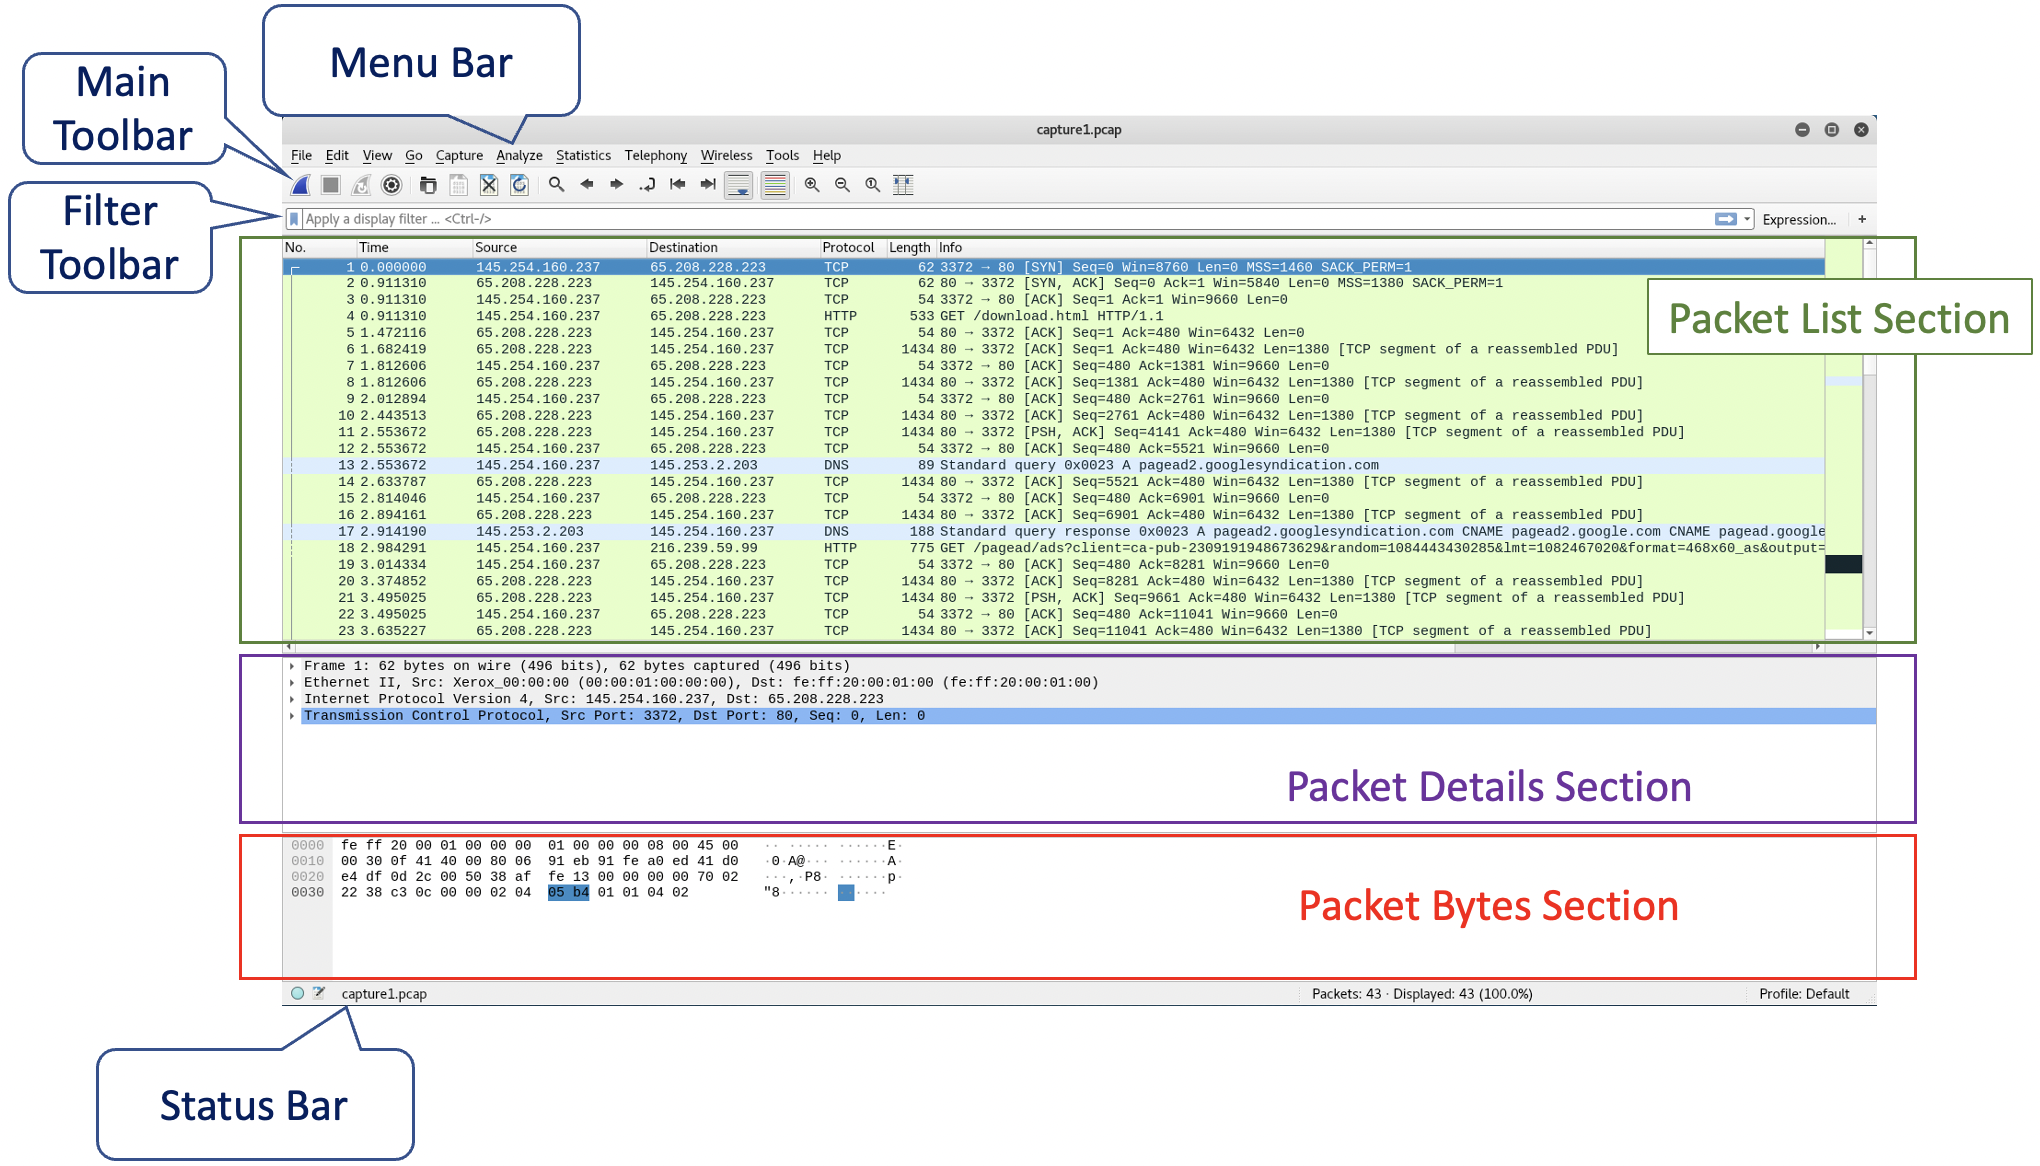Jump to the last packet

(x=708, y=185)
